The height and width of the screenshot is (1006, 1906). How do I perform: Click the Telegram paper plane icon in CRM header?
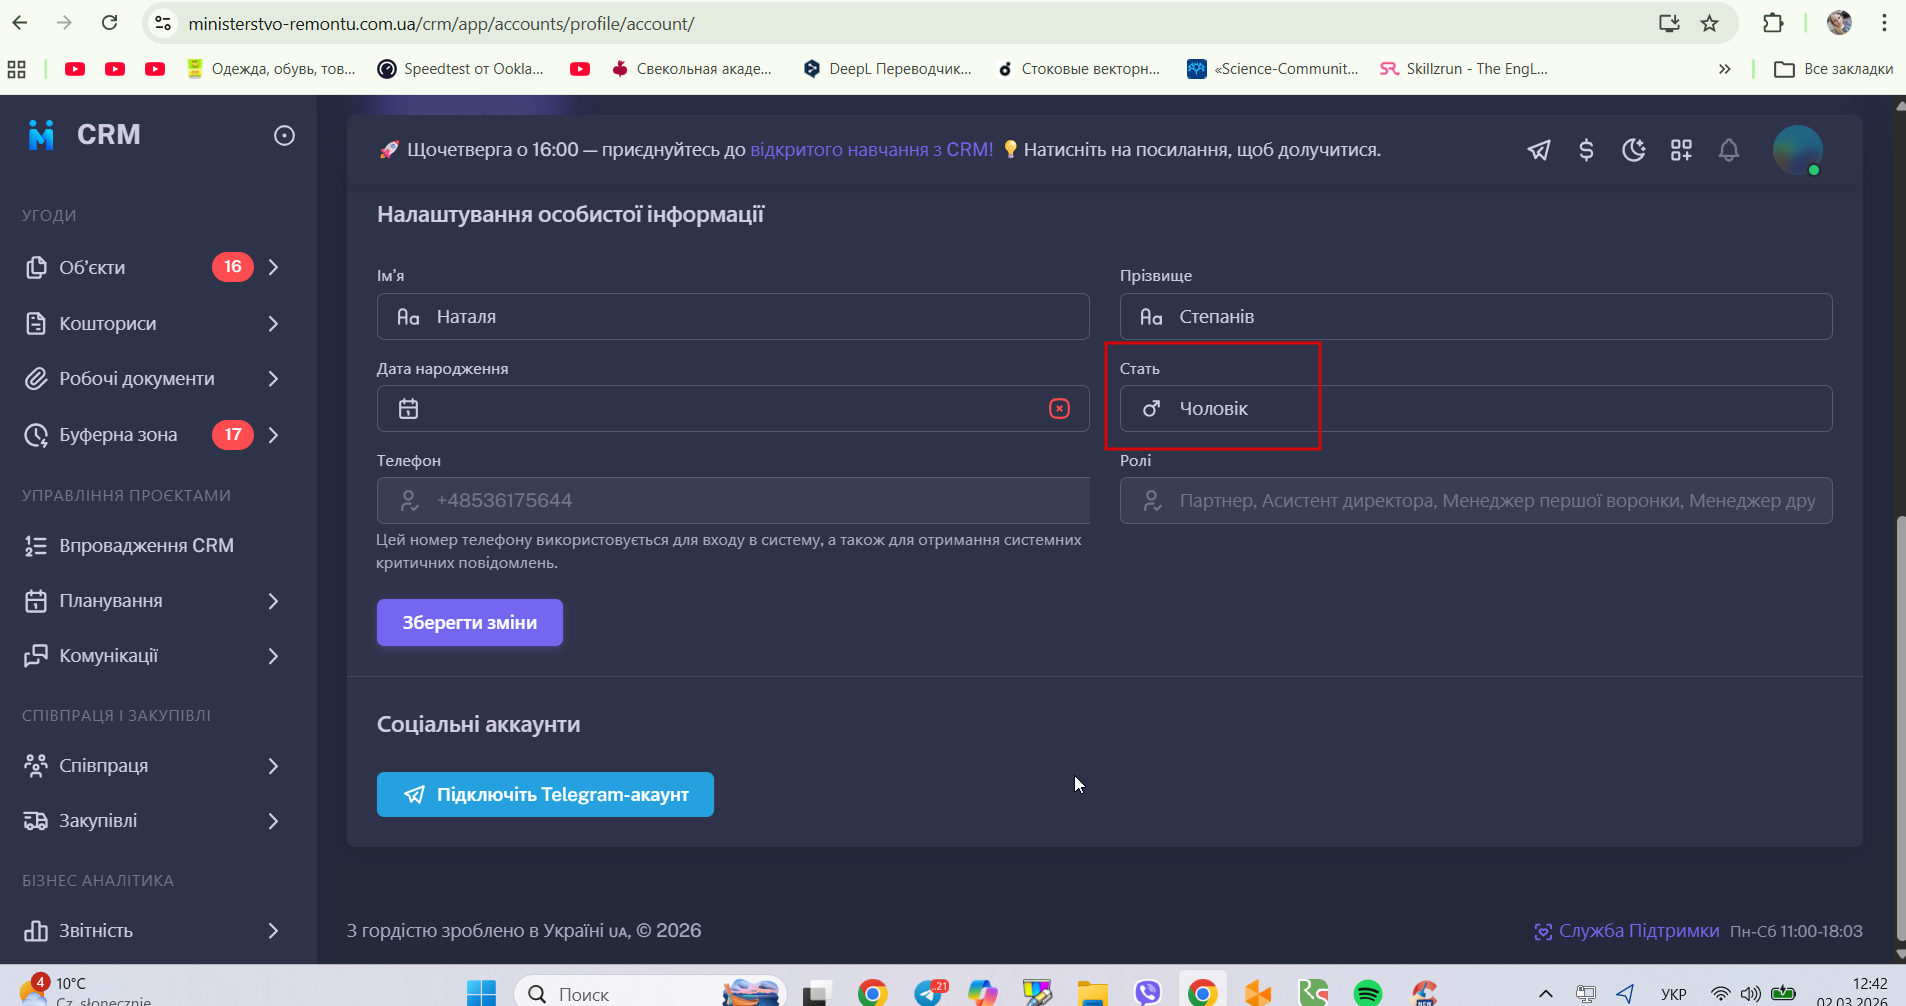pos(1539,150)
